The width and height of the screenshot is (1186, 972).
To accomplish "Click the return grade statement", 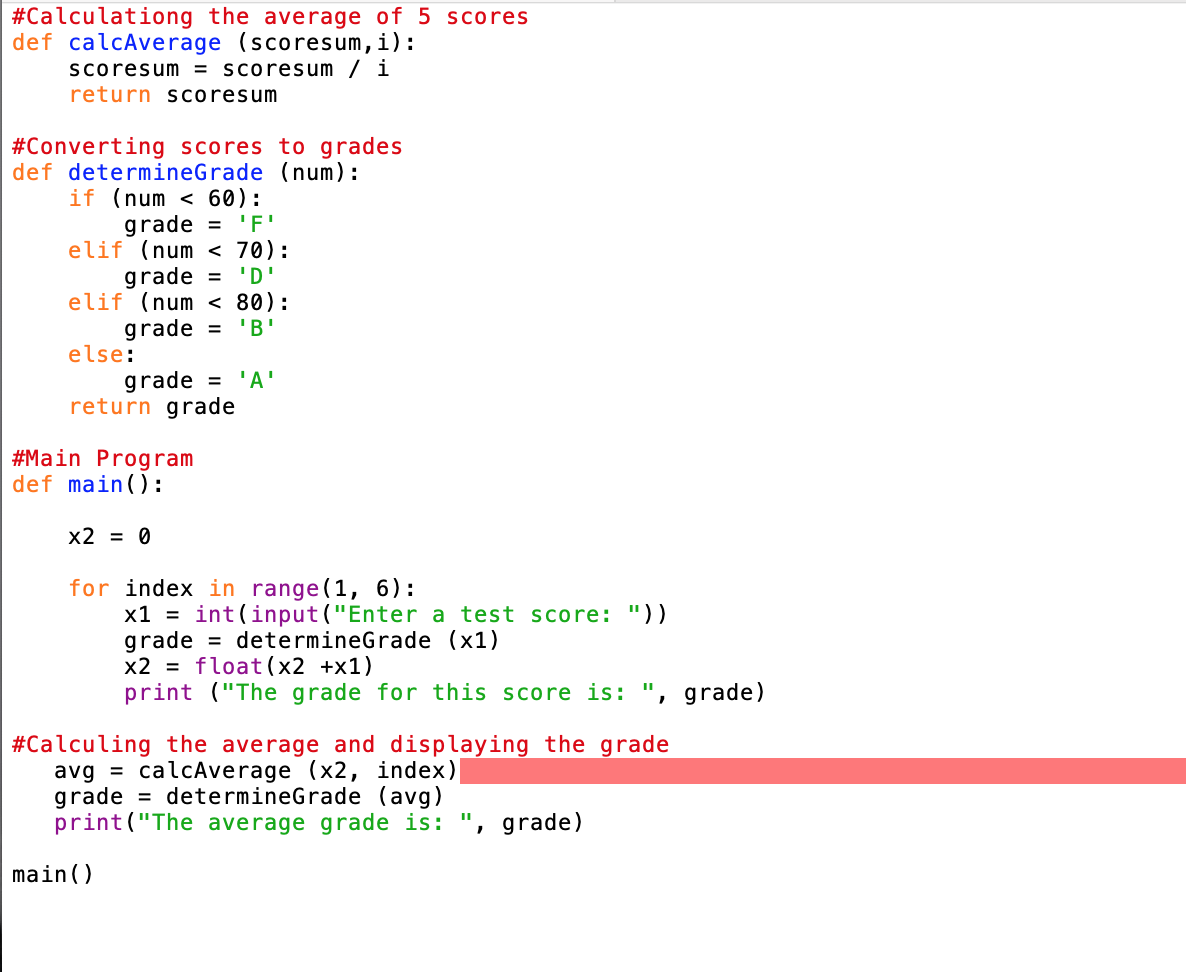I will click(150, 406).
